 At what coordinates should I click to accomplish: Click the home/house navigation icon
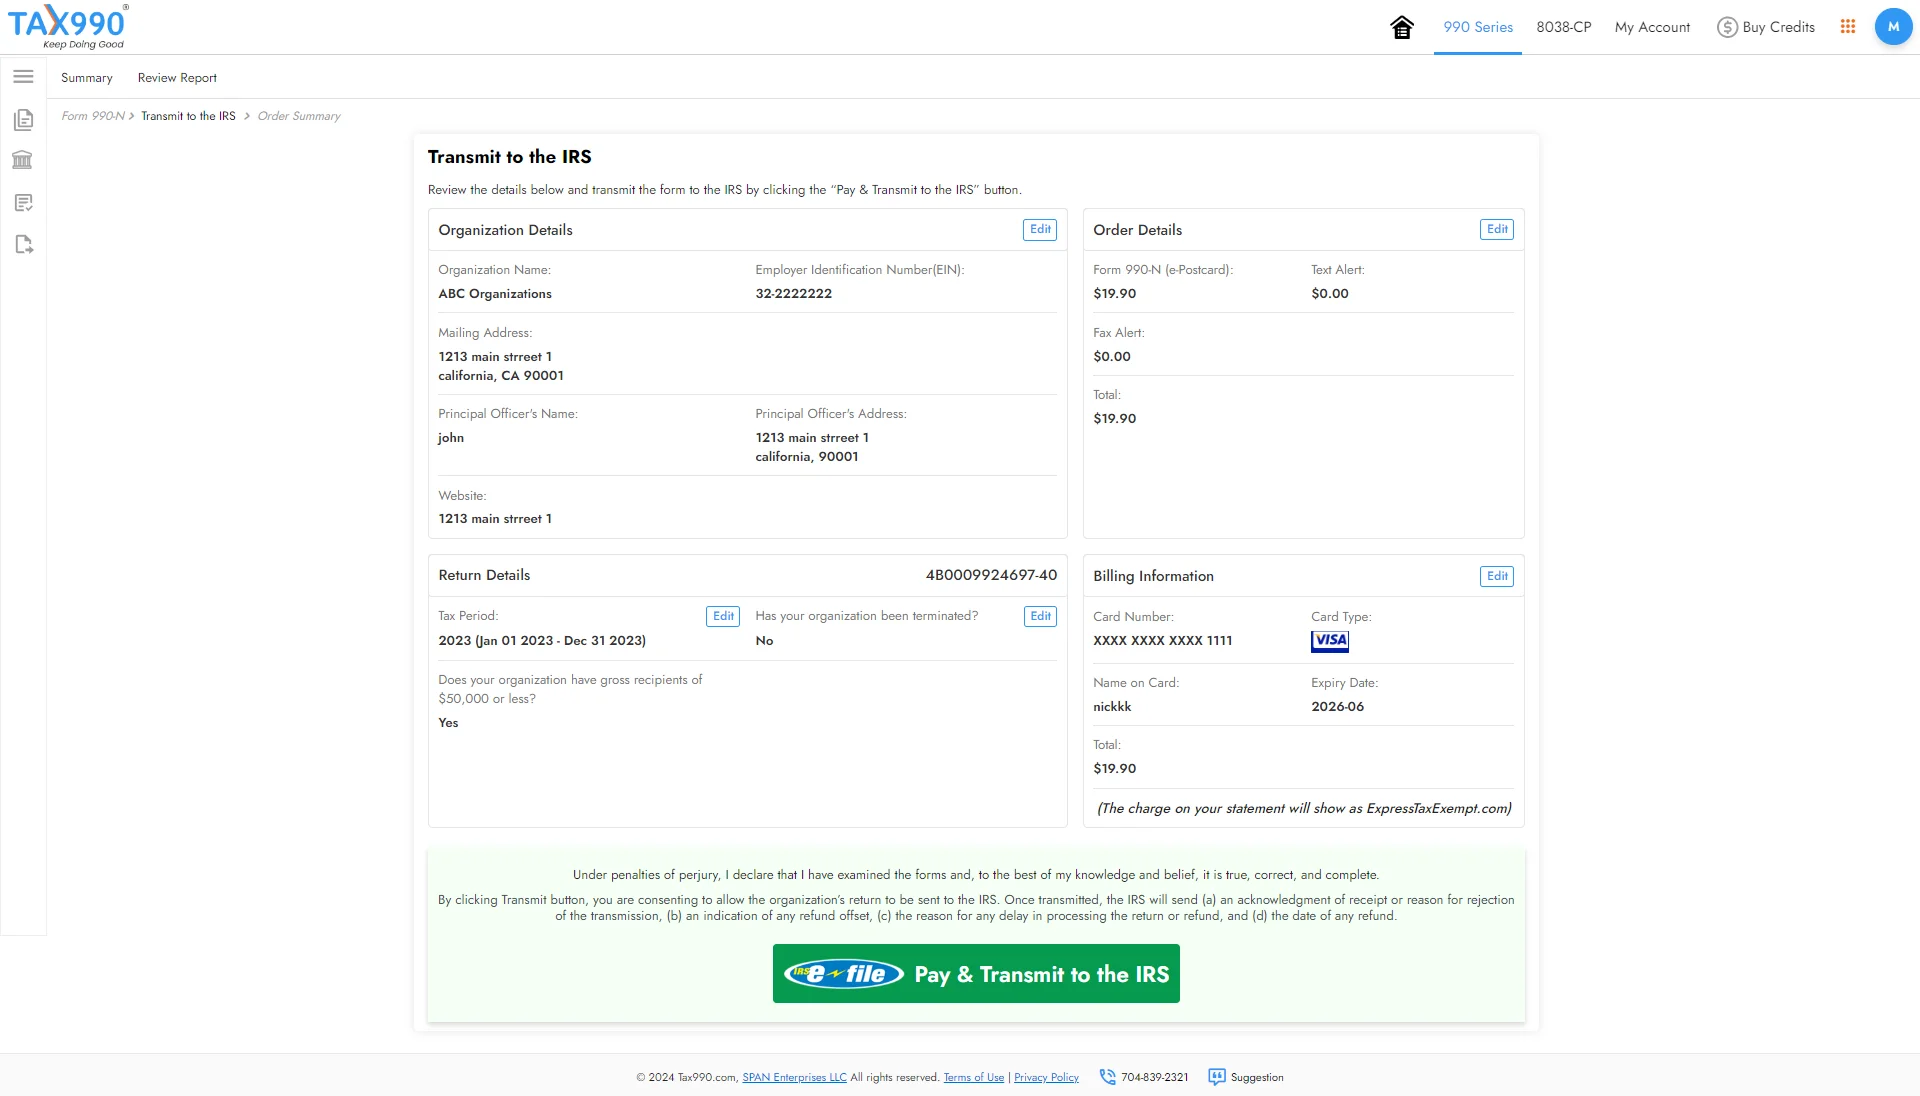point(1403,26)
